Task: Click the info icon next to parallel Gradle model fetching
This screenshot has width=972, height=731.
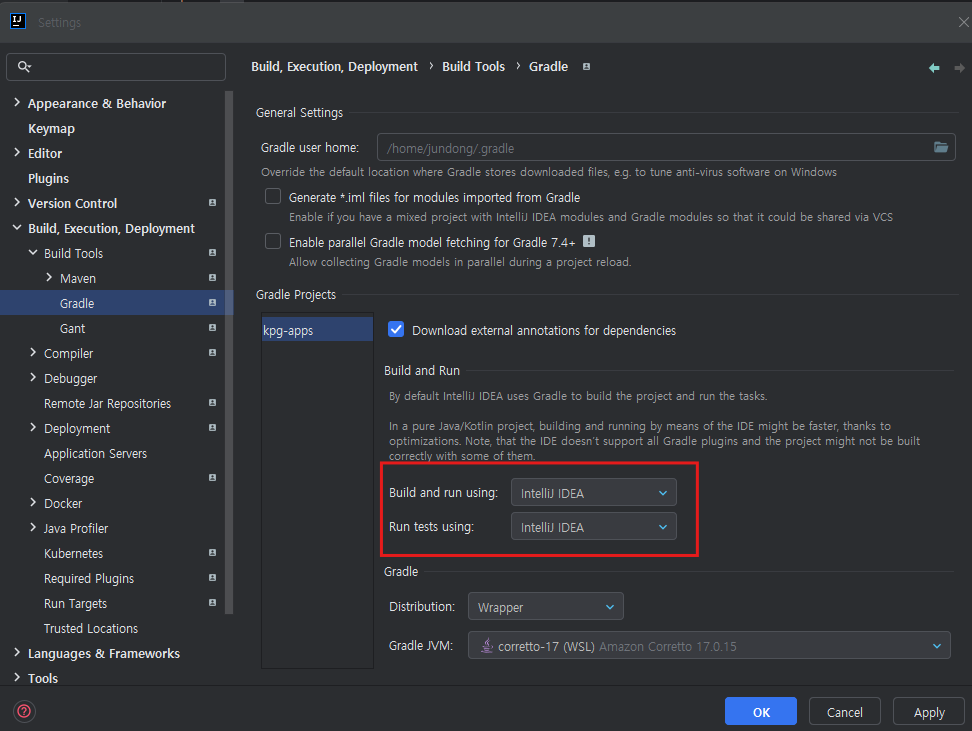Action: [x=589, y=241]
